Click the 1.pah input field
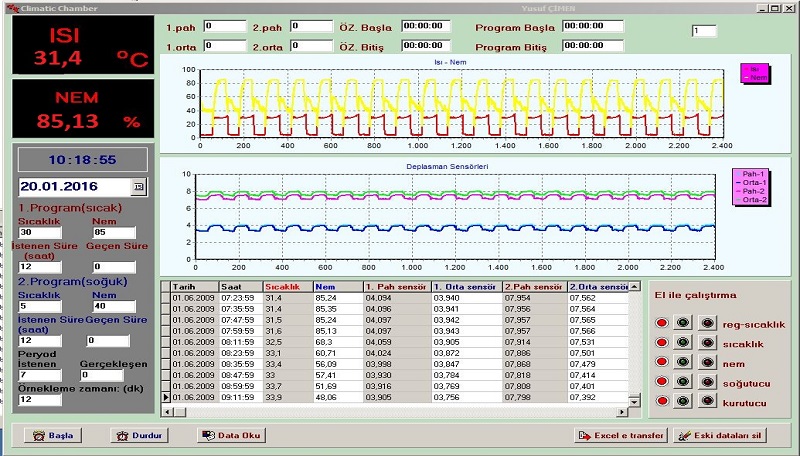The width and height of the screenshot is (800, 456). pyautogui.click(x=225, y=26)
